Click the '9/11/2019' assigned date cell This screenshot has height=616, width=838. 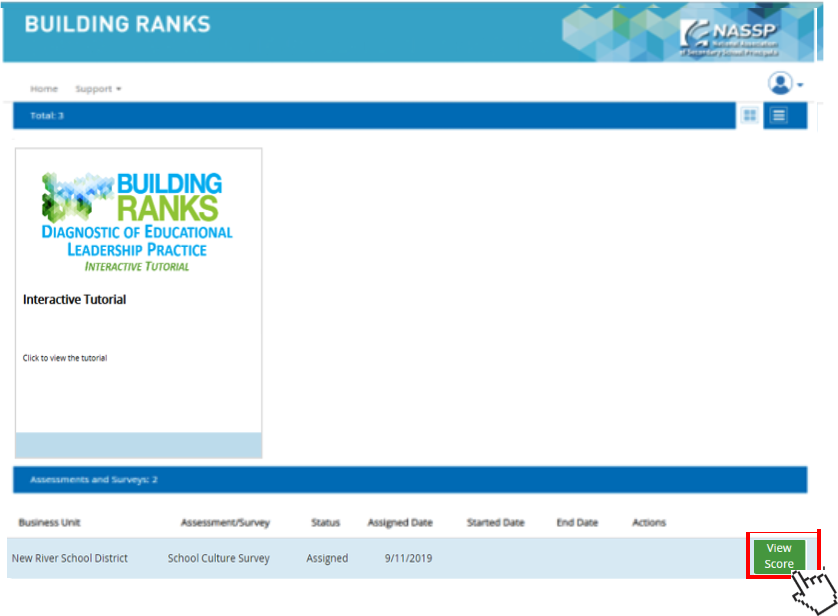pyautogui.click(x=408, y=558)
